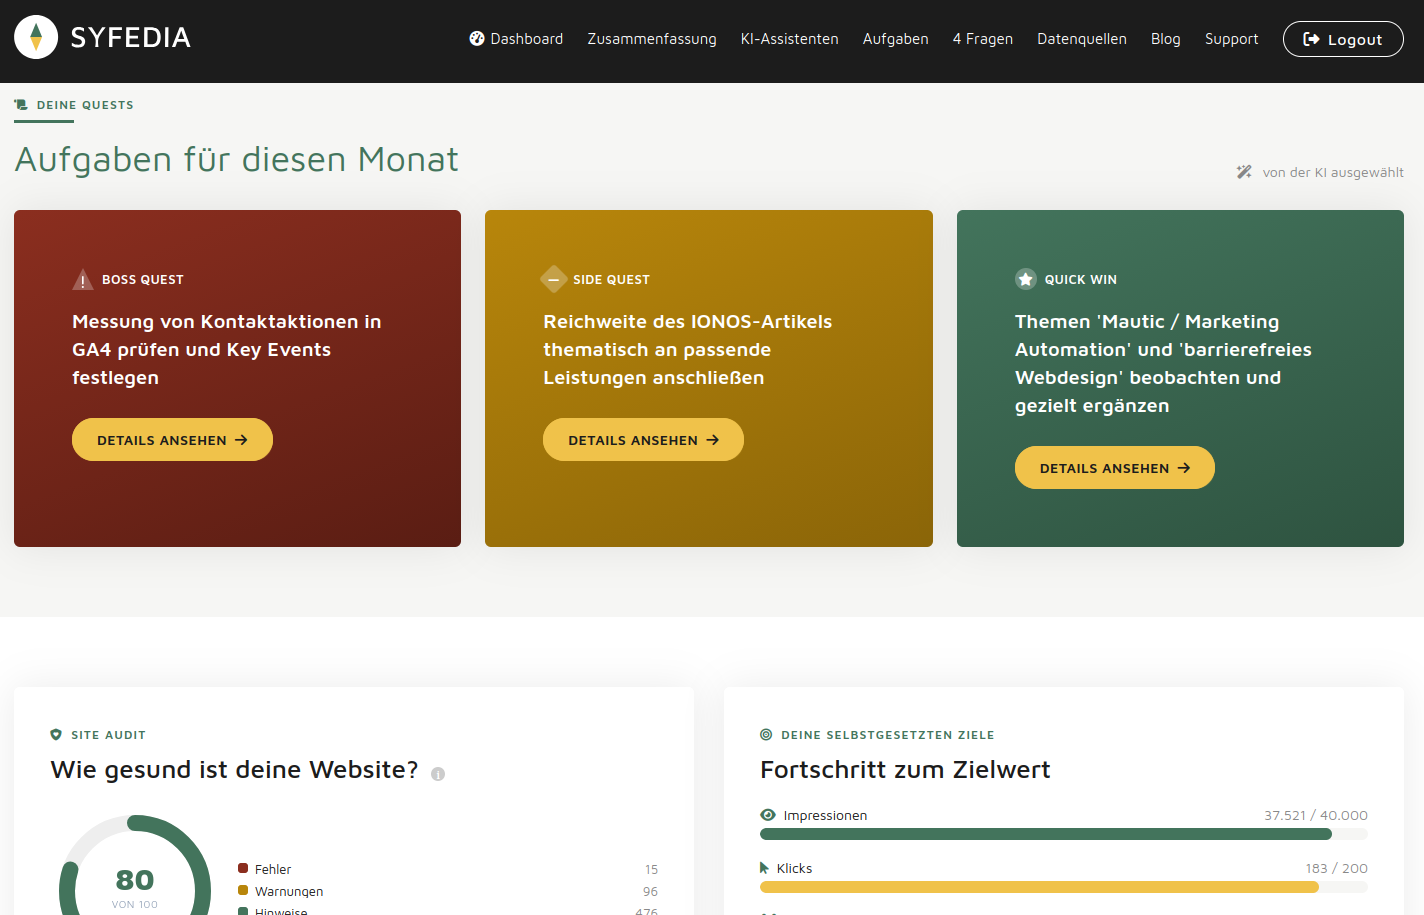The width and height of the screenshot is (1424, 915).
Task: Click the Impressionen label
Action: (825, 816)
